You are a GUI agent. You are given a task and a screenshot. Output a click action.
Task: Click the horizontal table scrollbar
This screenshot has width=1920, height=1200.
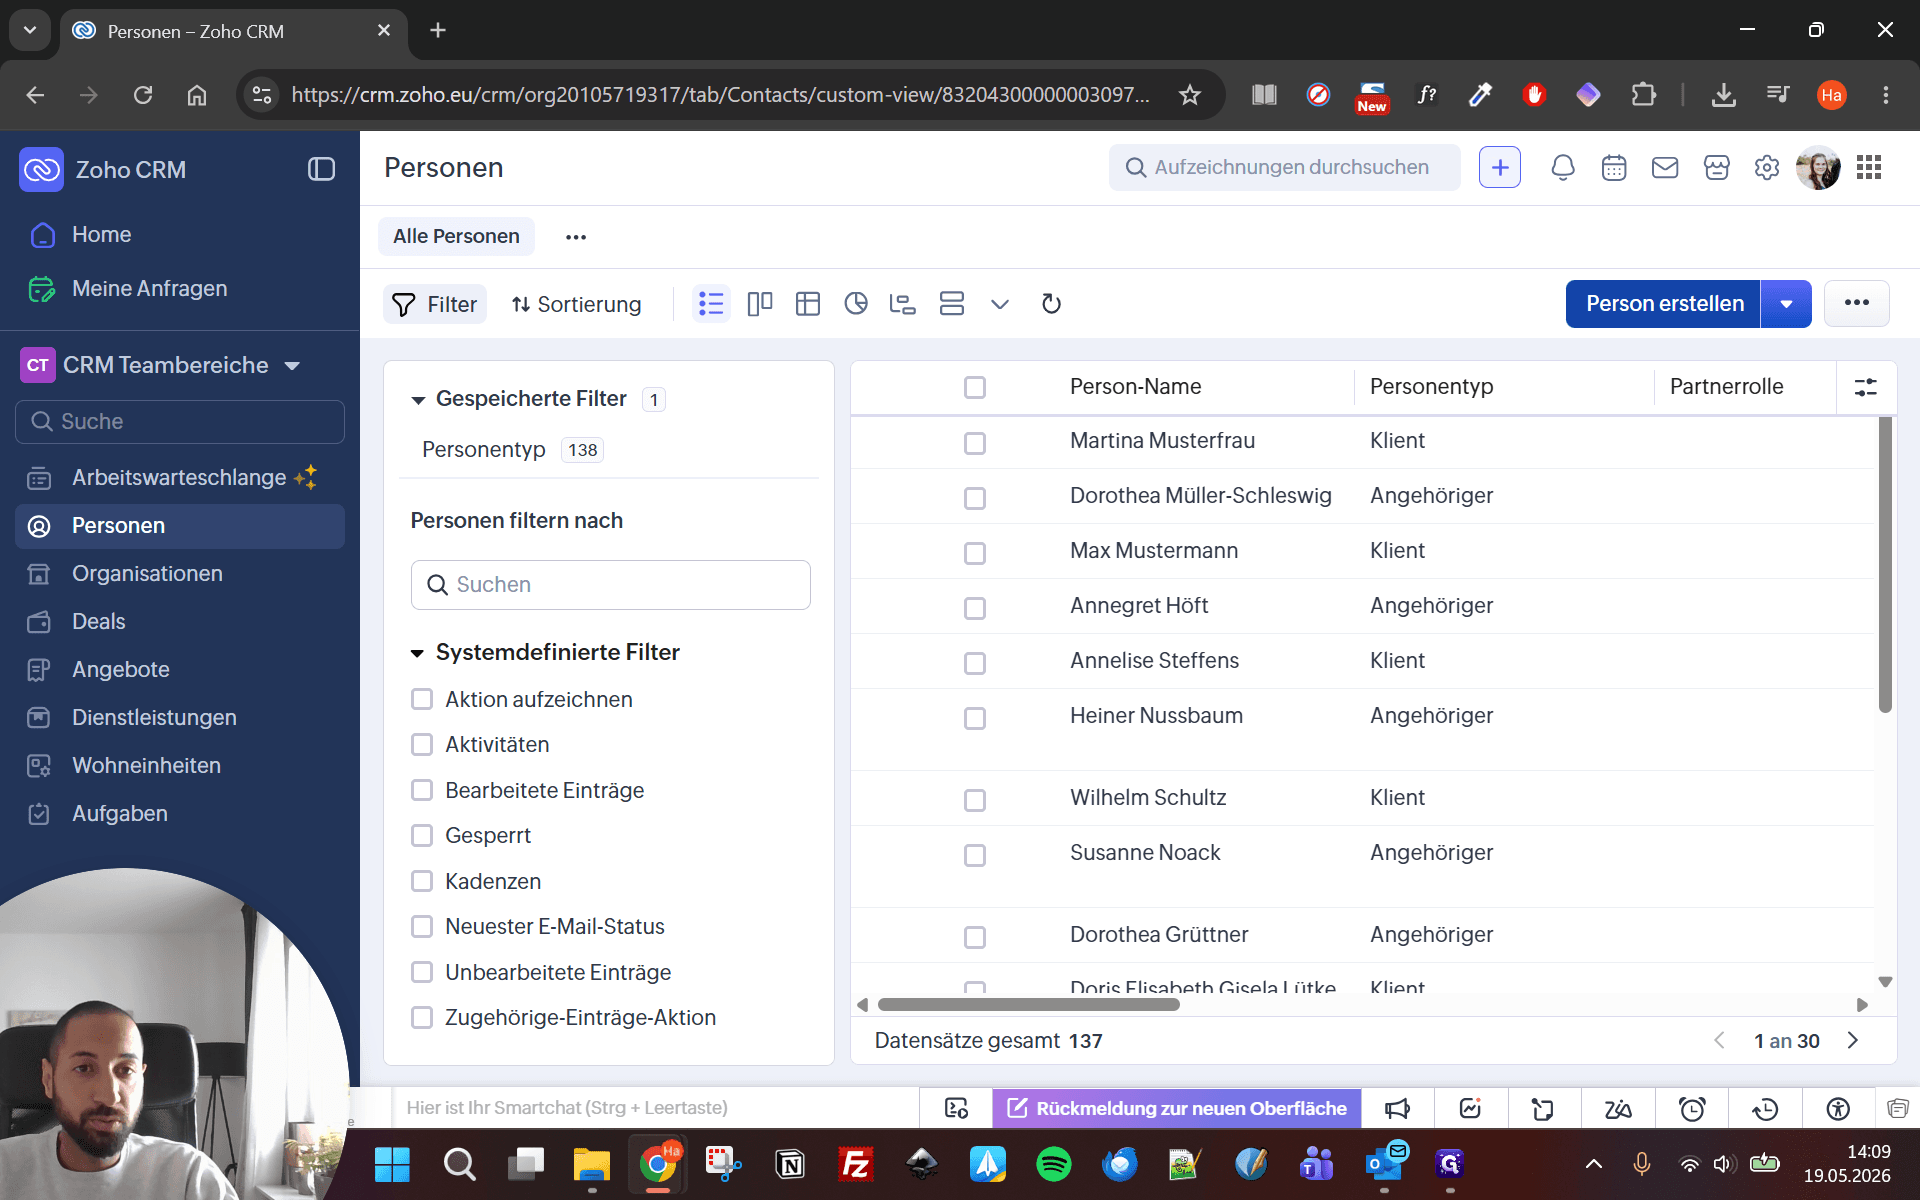(1028, 1005)
